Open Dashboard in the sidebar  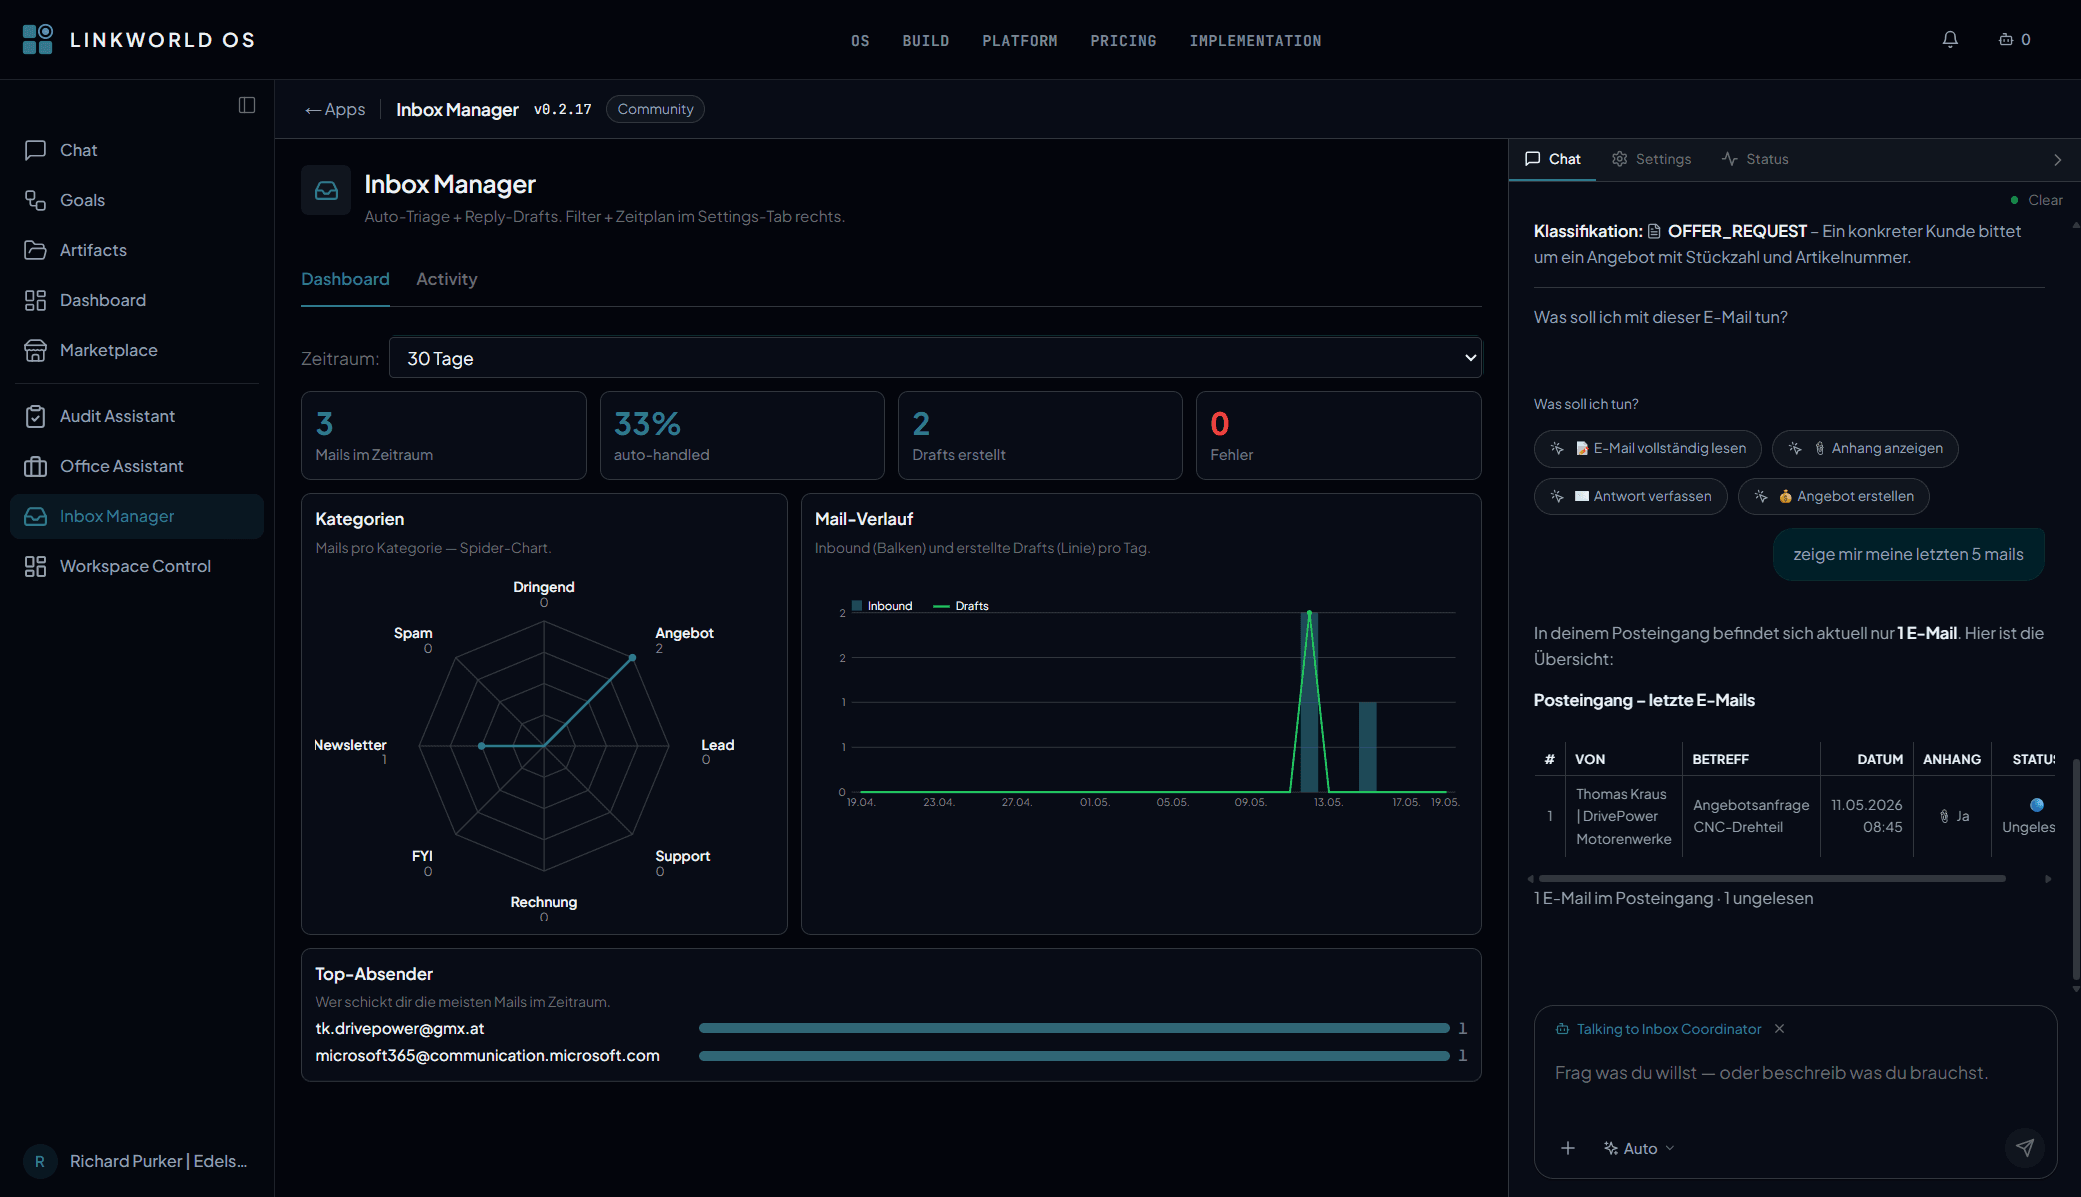click(x=137, y=300)
